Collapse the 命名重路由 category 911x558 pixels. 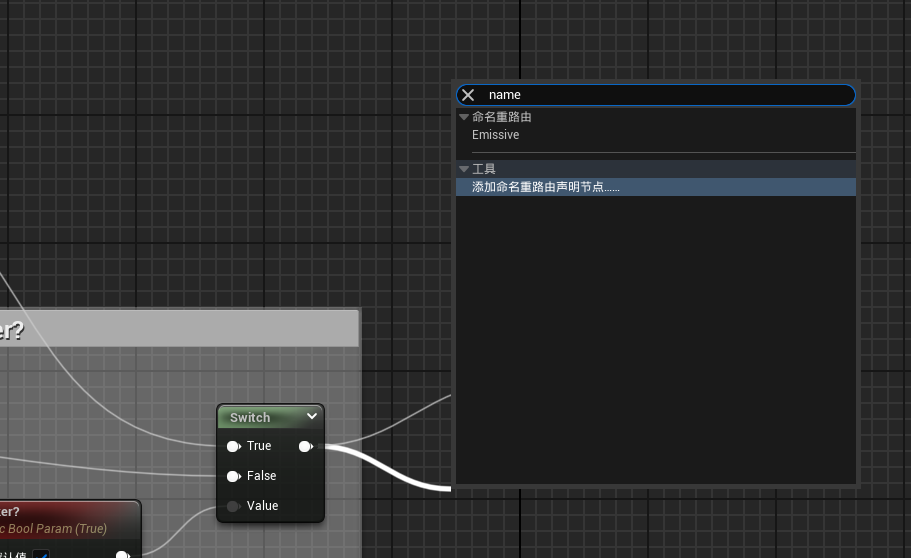[x=464, y=117]
